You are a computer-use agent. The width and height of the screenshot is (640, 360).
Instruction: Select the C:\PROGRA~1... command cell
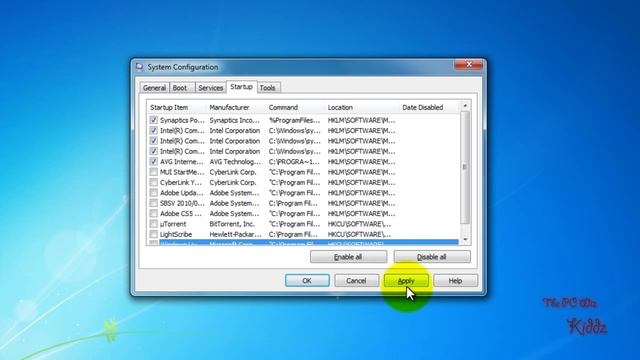294,162
